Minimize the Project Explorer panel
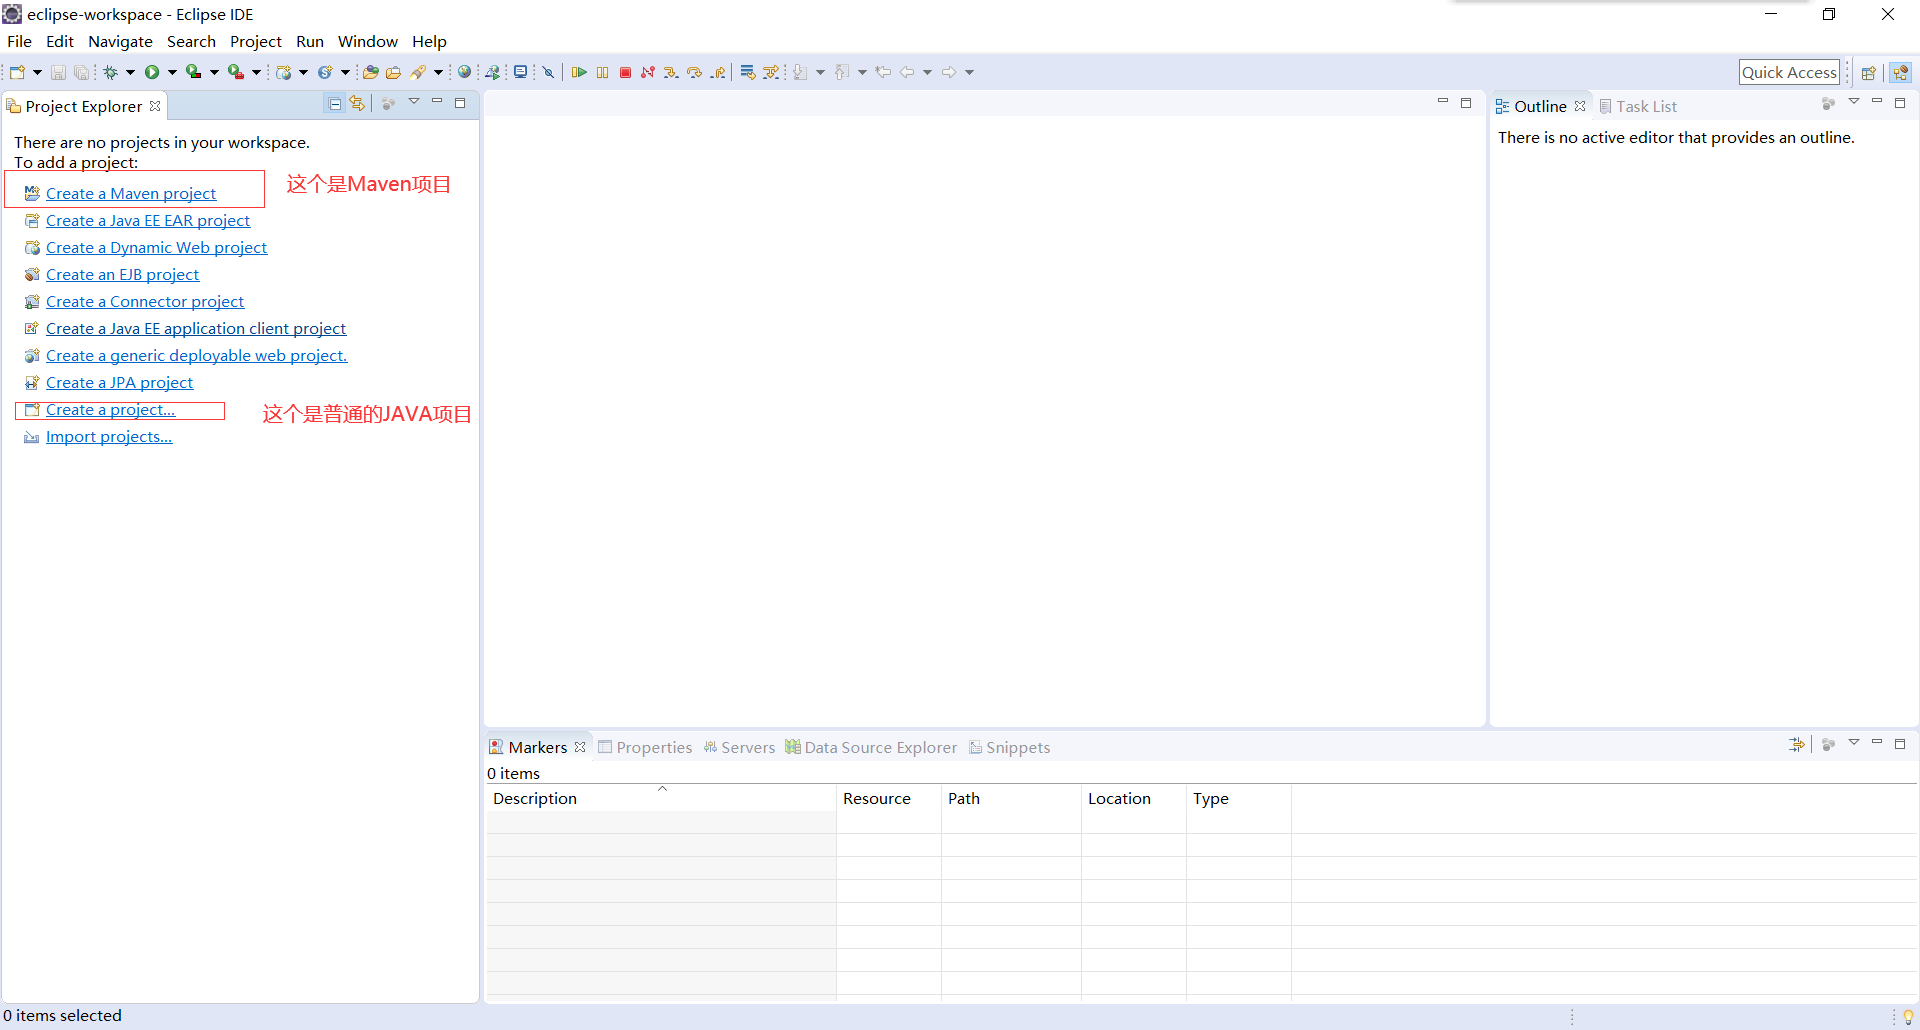Image resolution: width=1920 pixels, height=1030 pixels. coord(437,102)
